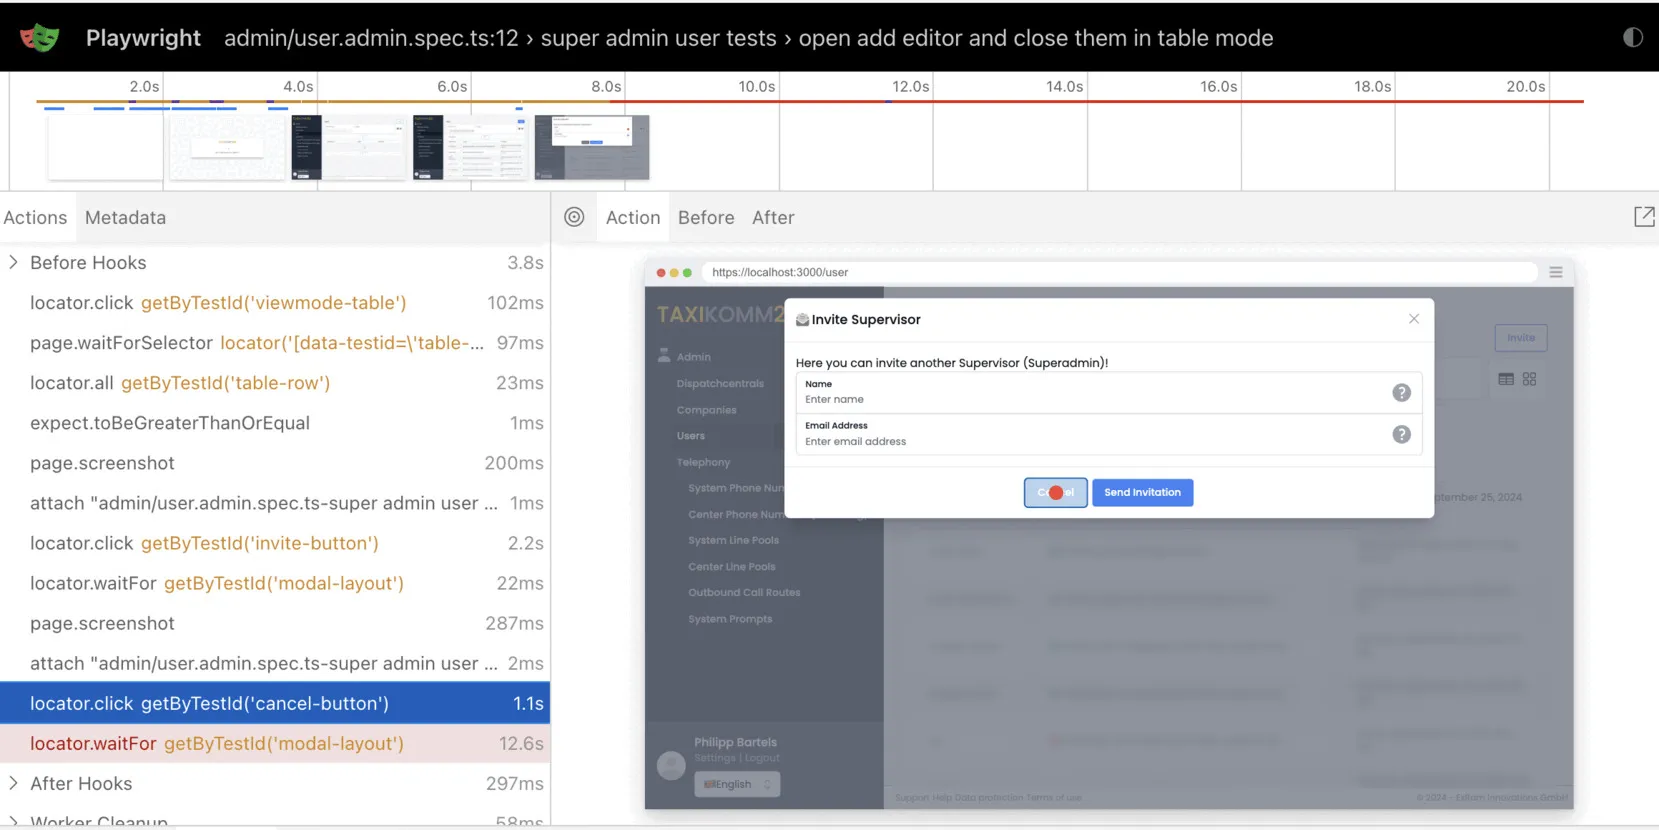This screenshot has width=1659, height=830.
Task: Switch to the Metadata tab
Action: [x=125, y=218]
